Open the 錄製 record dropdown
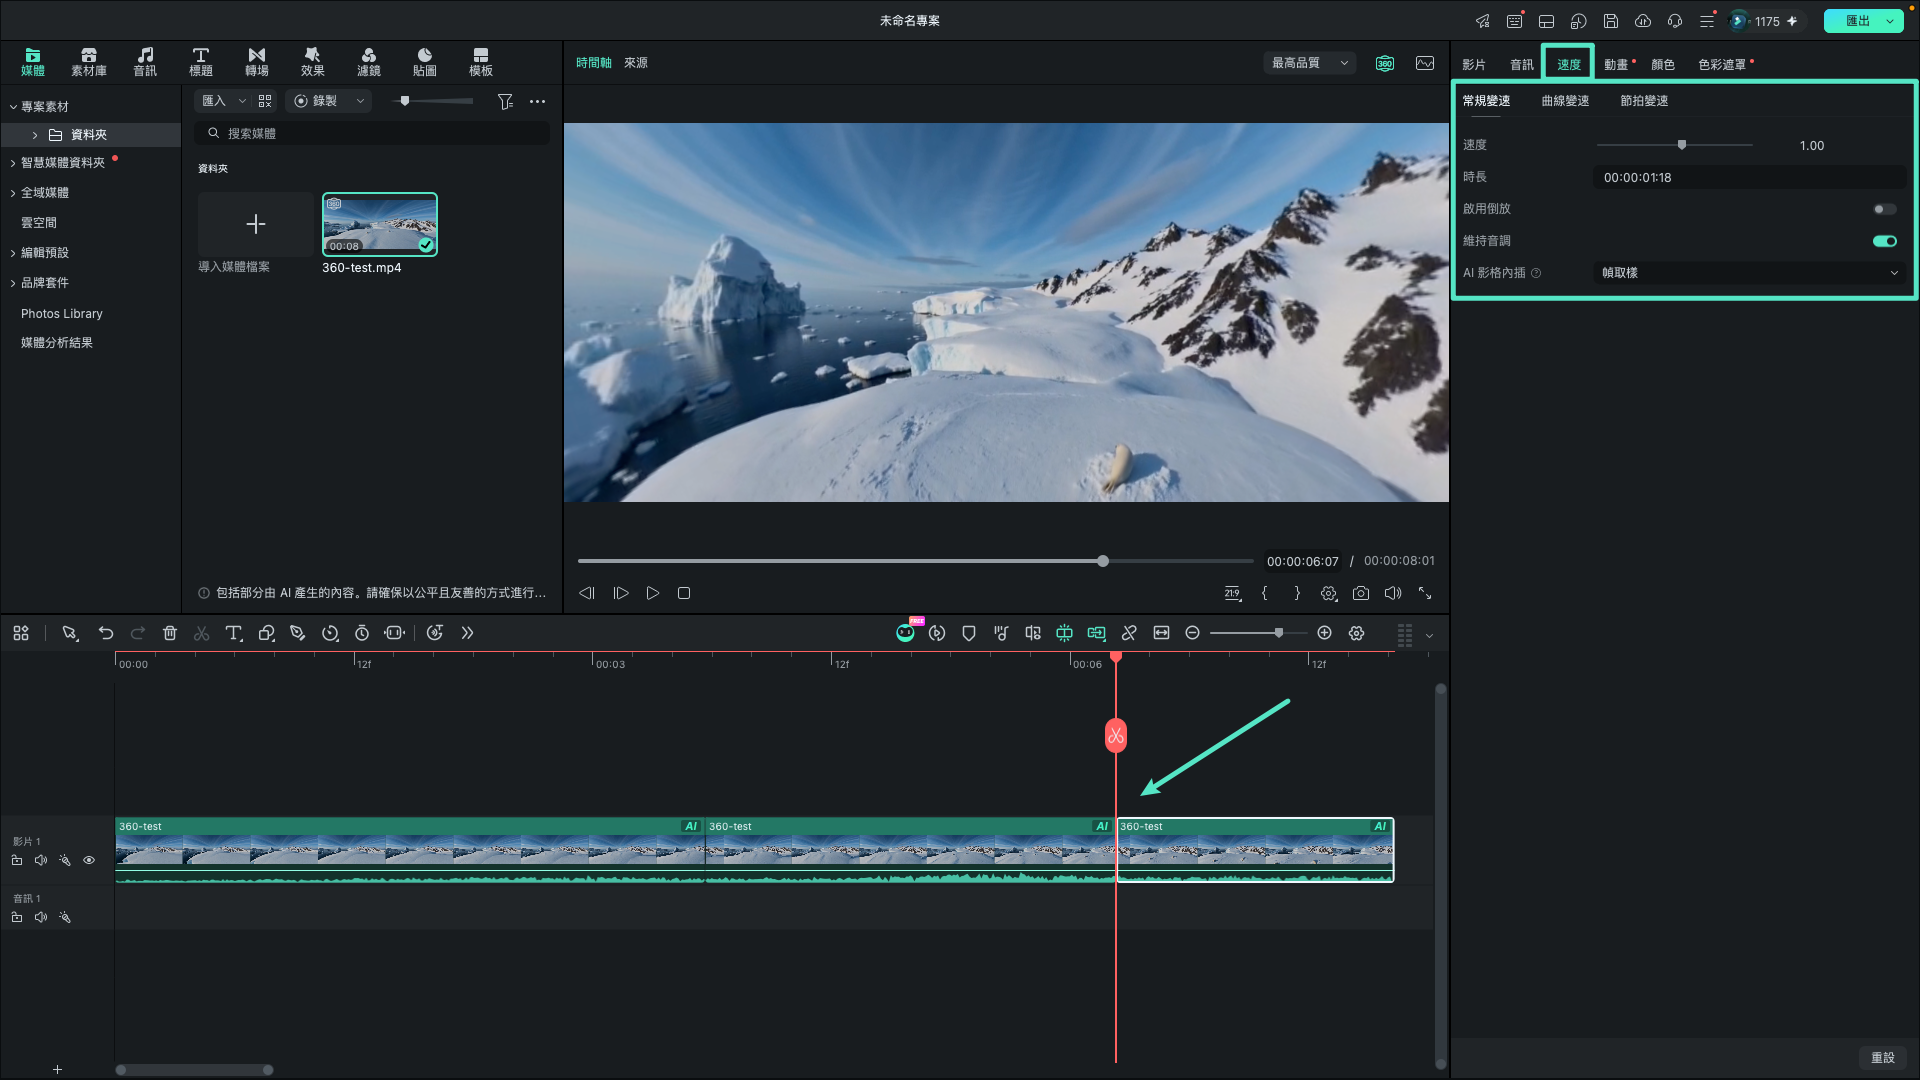The image size is (1920, 1080). (329, 101)
